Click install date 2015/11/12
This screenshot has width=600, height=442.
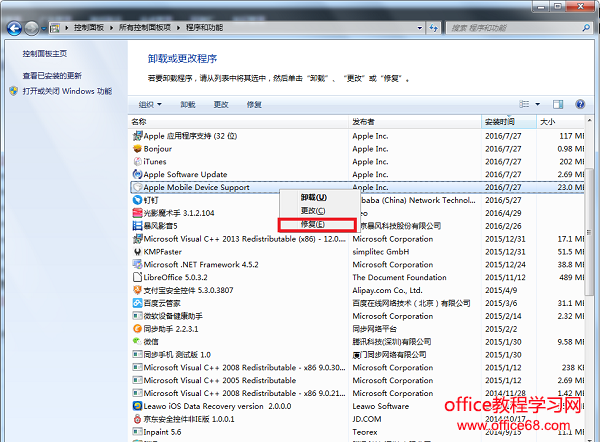point(505,277)
